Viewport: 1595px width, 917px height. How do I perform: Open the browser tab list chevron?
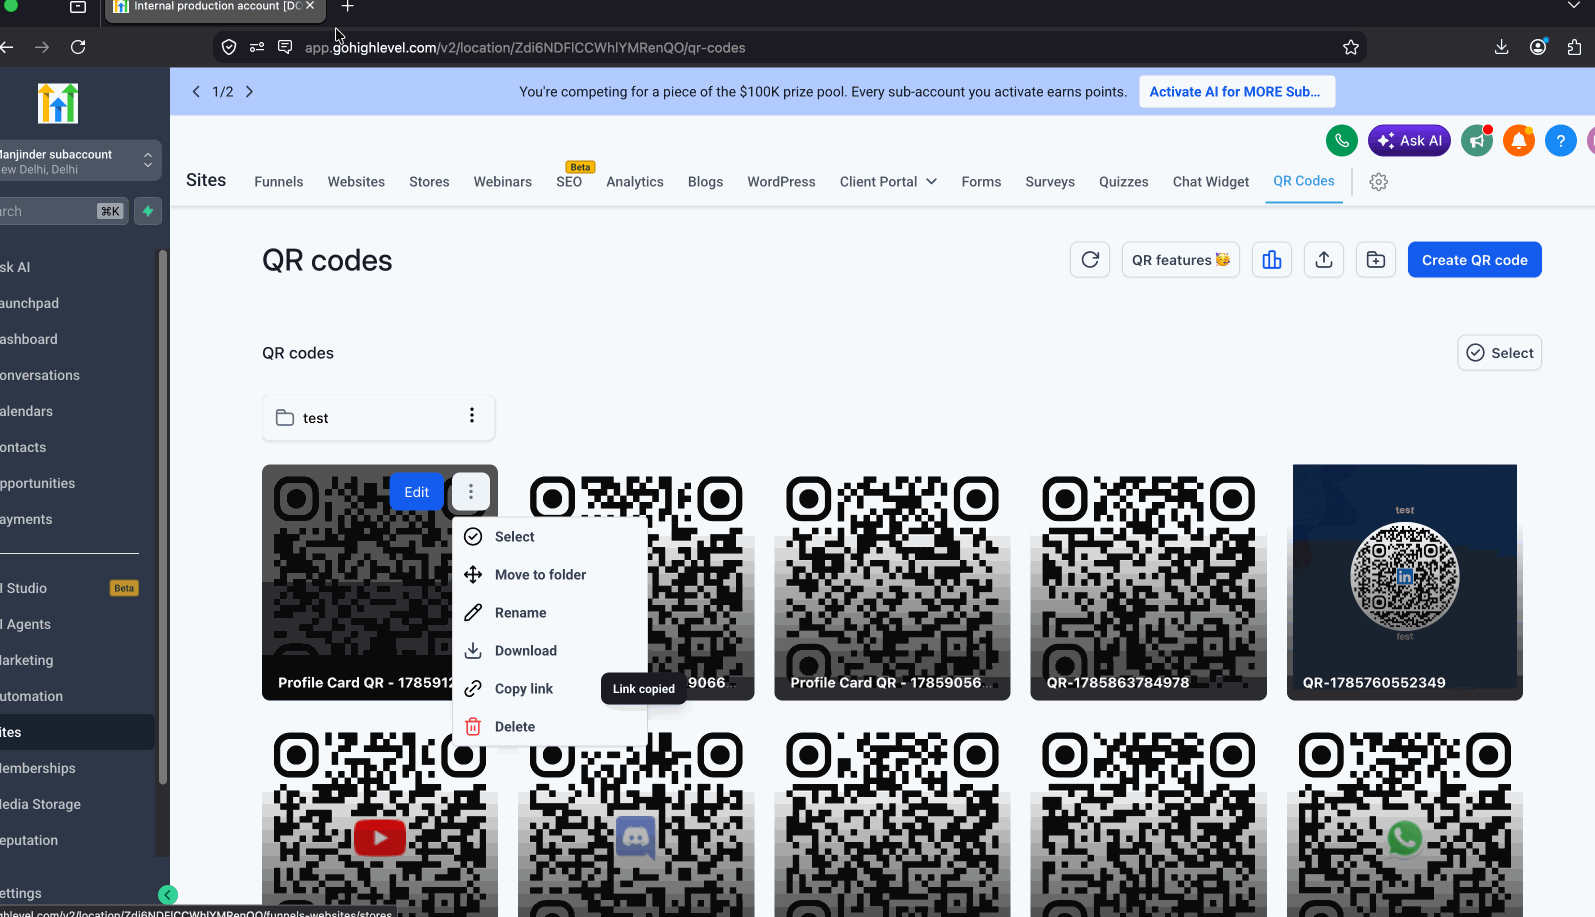coord(1574,6)
